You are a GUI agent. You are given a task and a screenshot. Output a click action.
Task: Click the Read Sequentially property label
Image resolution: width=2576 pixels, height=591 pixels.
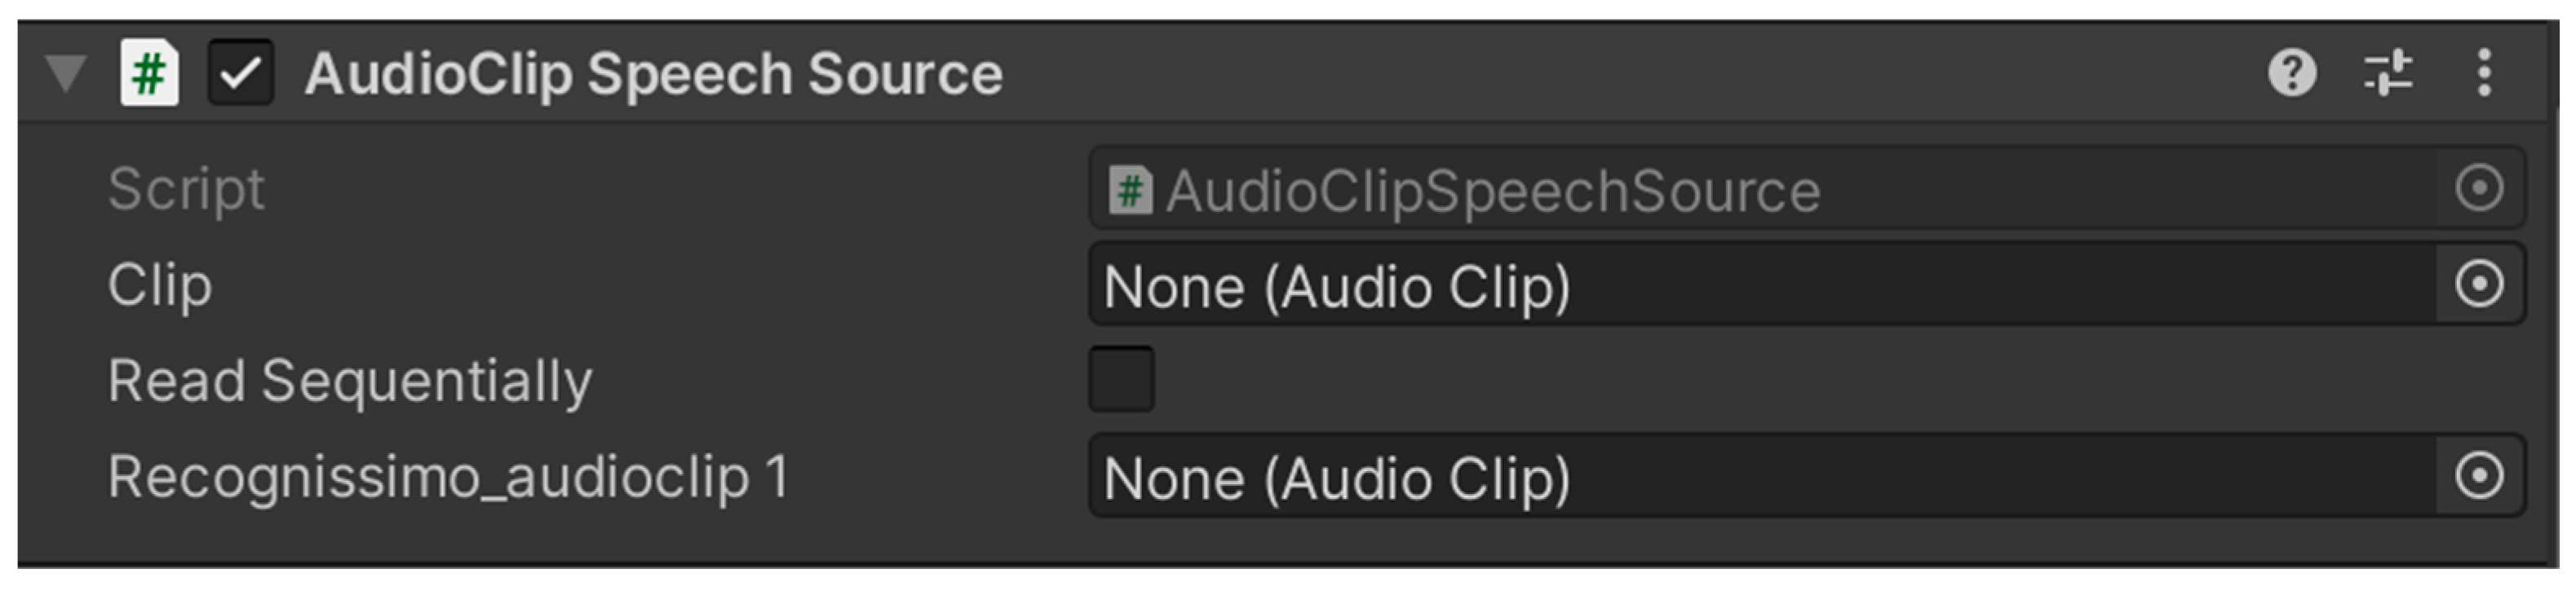point(350,381)
